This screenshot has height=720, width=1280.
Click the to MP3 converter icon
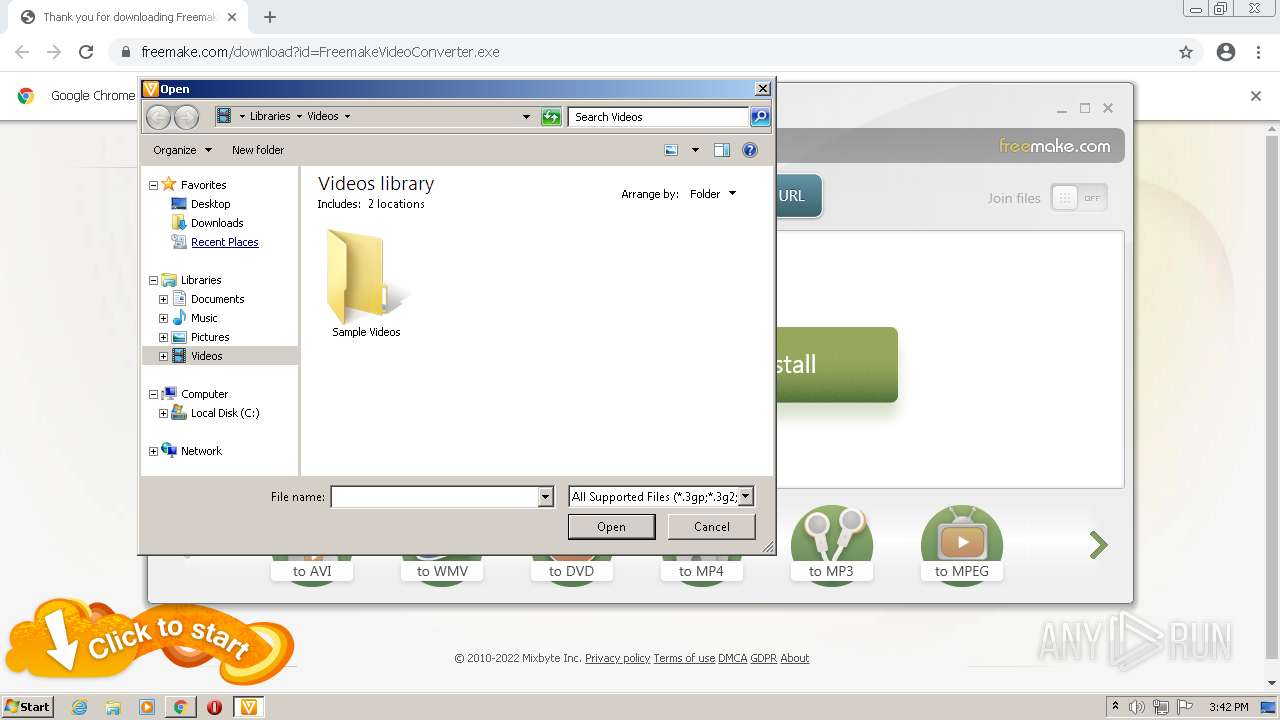click(x=831, y=545)
